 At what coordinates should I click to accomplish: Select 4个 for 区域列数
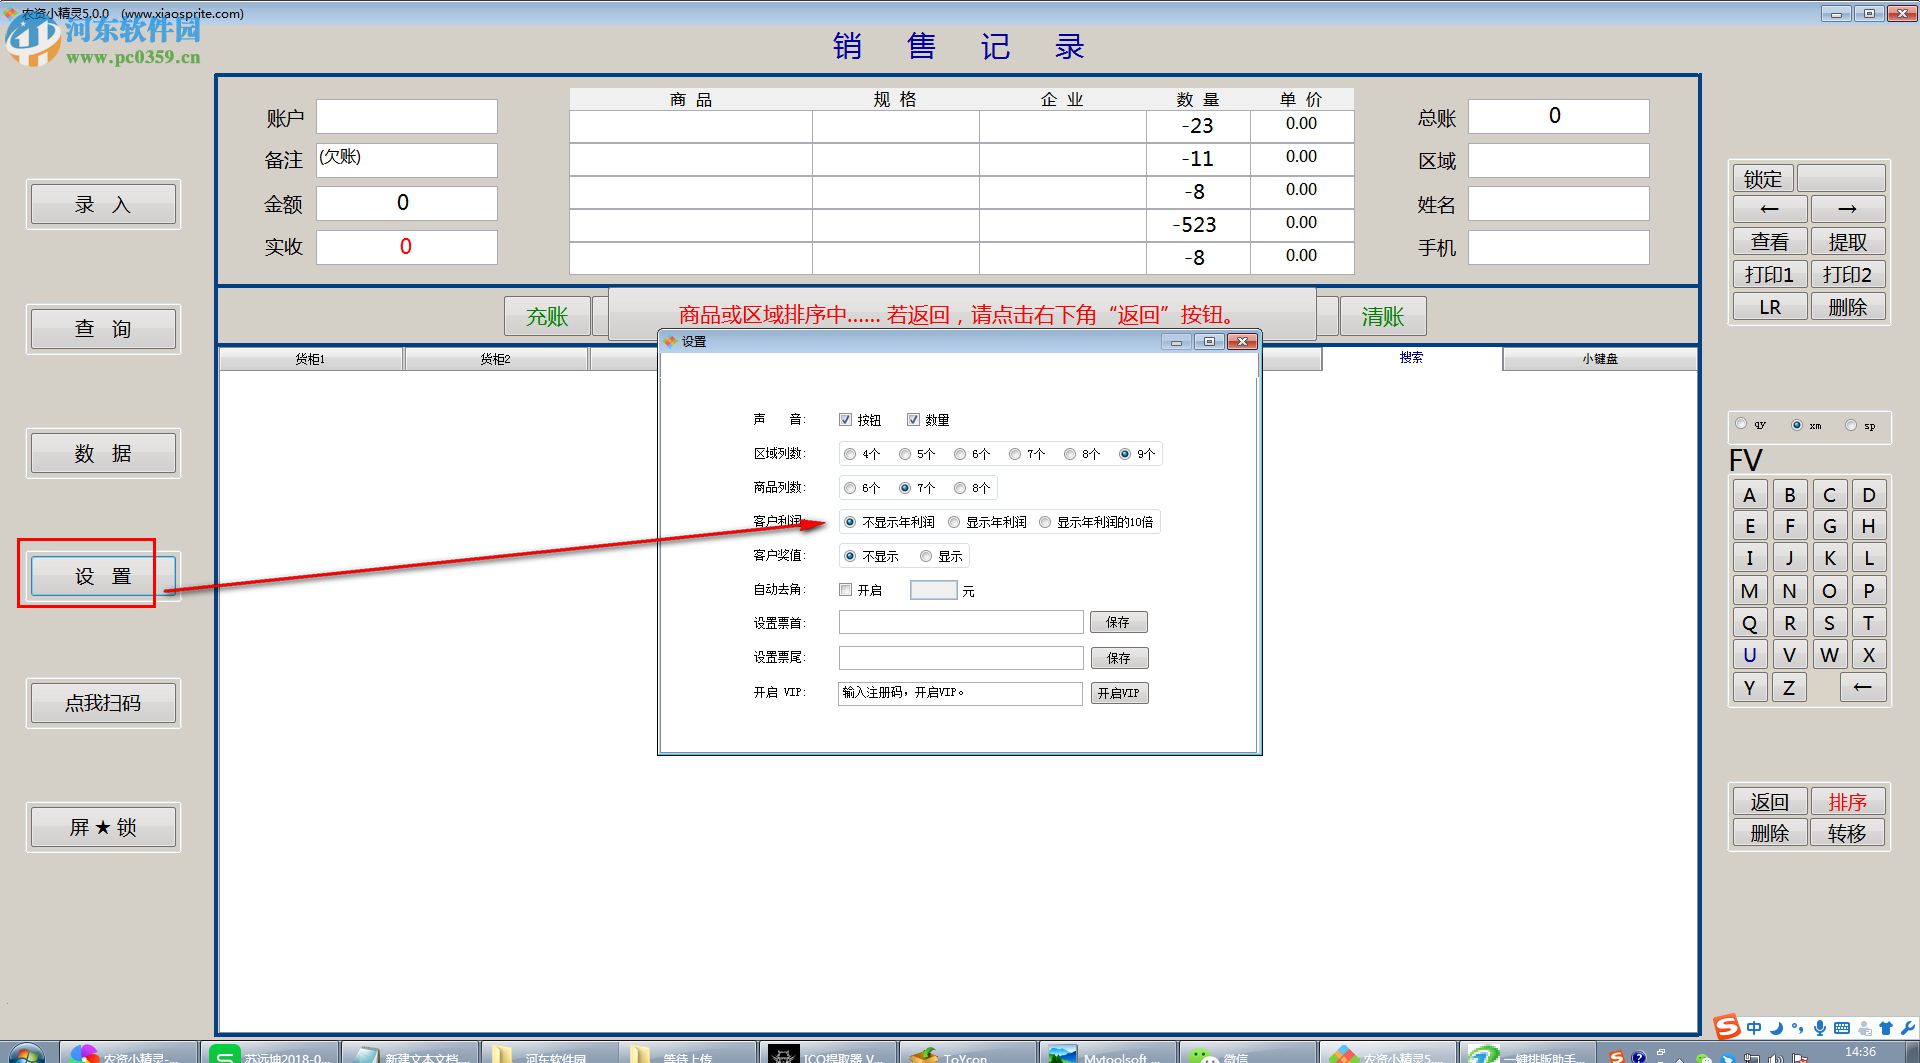pyautogui.click(x=850, y=454)
